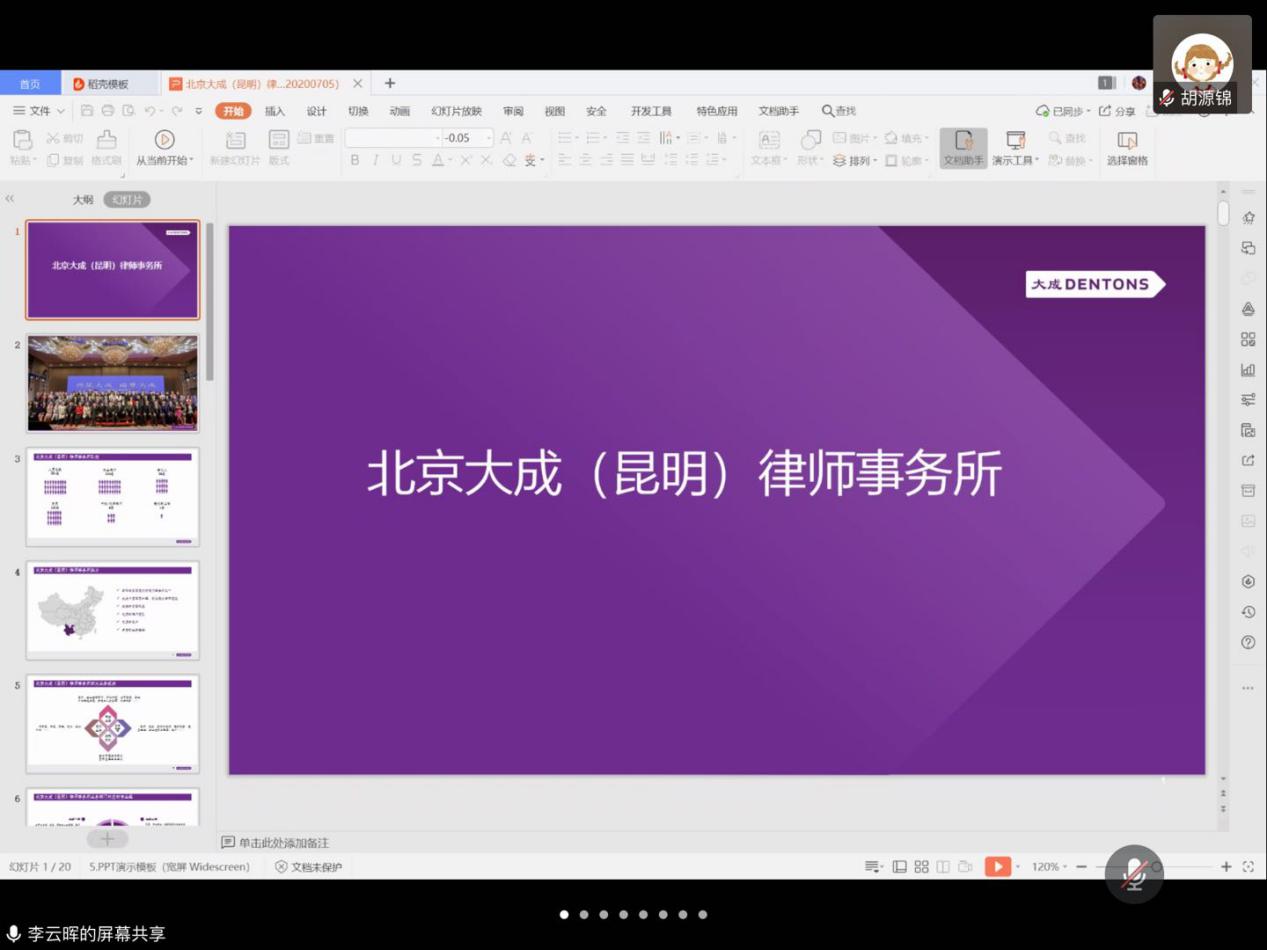Click the font color A icon
1267x950 pixels.
438,160
